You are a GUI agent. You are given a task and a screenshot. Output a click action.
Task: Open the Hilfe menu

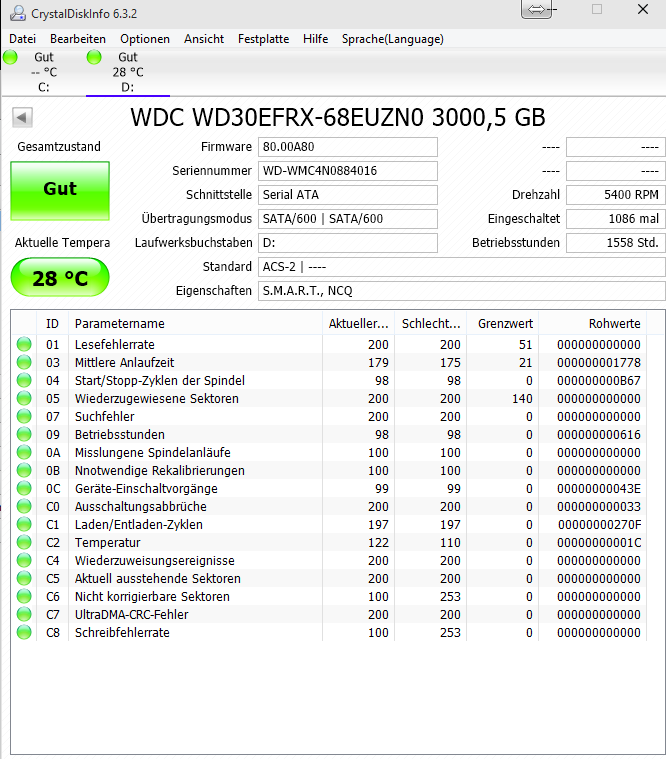(x=316, y=39)
